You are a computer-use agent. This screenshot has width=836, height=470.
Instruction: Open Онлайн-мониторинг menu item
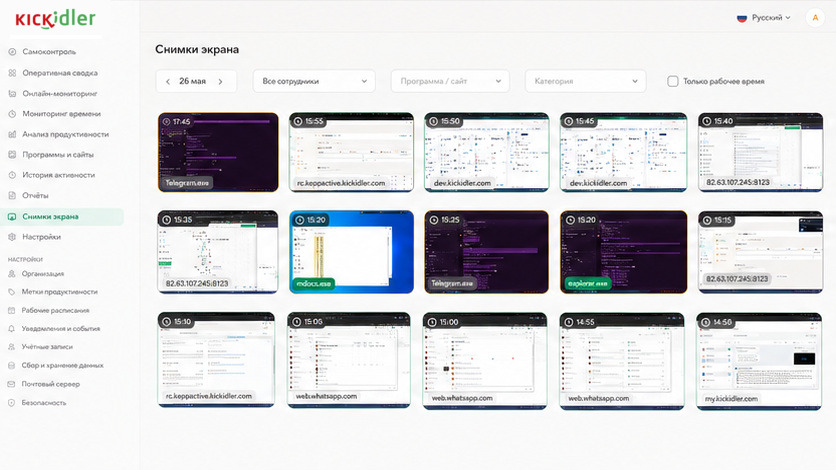(60, 93)
